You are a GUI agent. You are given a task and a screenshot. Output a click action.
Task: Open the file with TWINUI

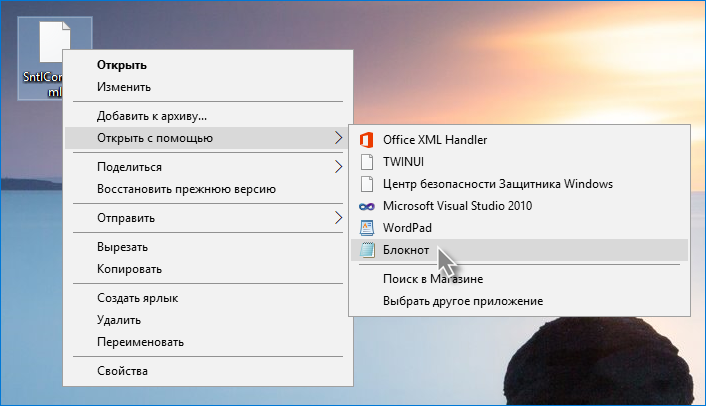point(520,162)
